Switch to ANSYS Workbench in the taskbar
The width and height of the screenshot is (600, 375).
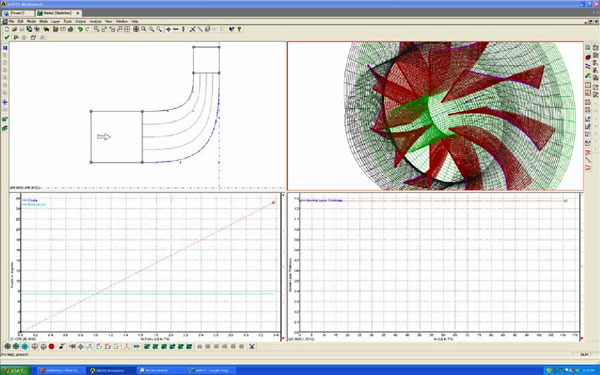[111, 370]
